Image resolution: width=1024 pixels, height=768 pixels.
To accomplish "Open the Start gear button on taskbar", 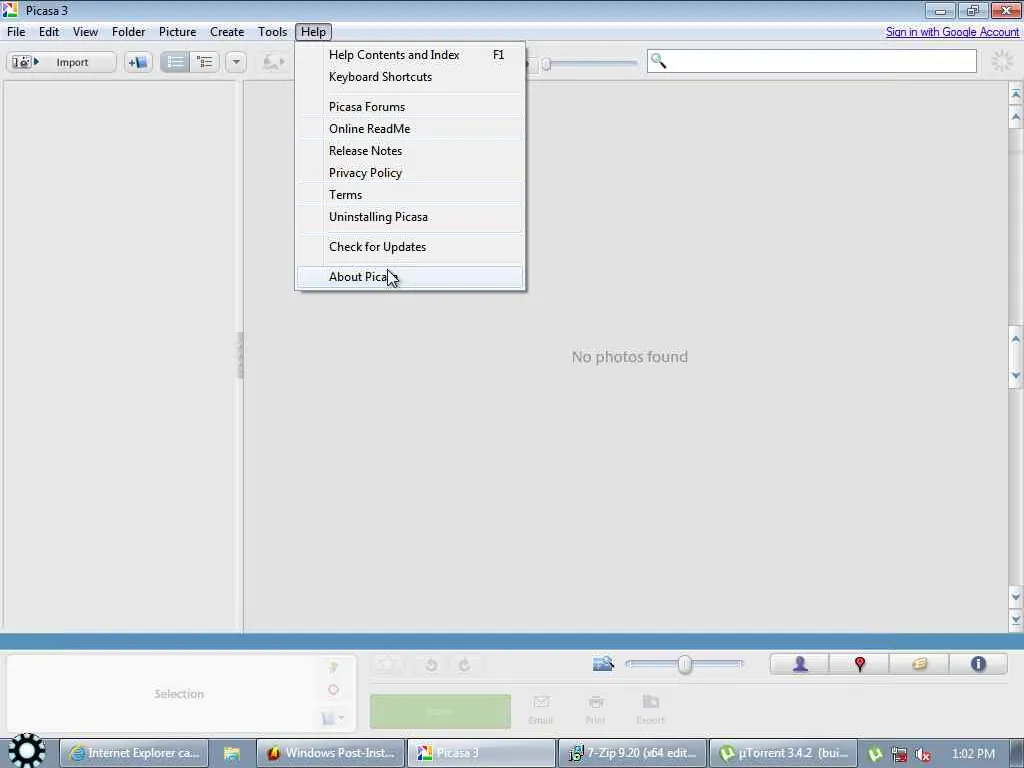I will [x=26, y=751].
